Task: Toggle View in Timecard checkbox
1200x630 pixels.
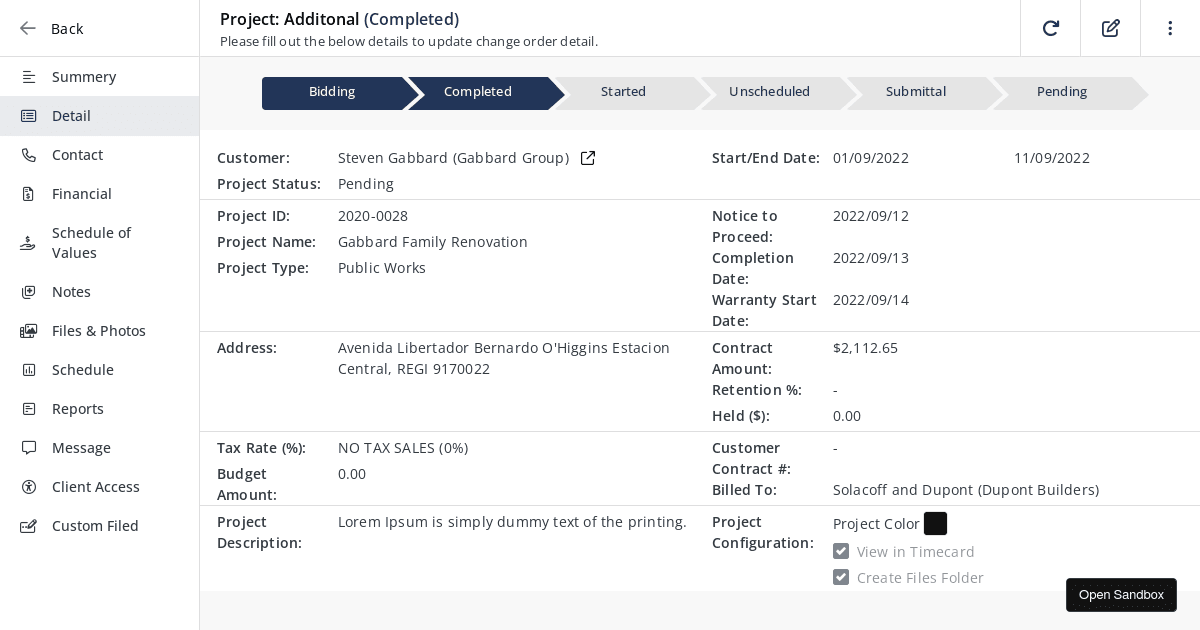Action: point(841,552)
